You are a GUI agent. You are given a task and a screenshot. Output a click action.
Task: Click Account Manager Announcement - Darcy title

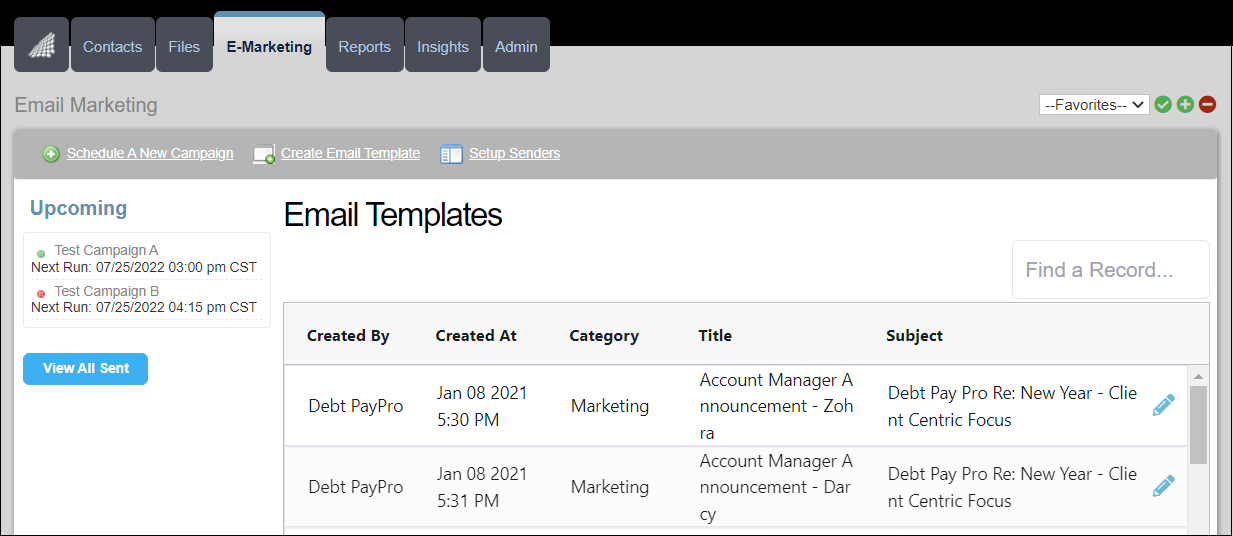[776, 487]
